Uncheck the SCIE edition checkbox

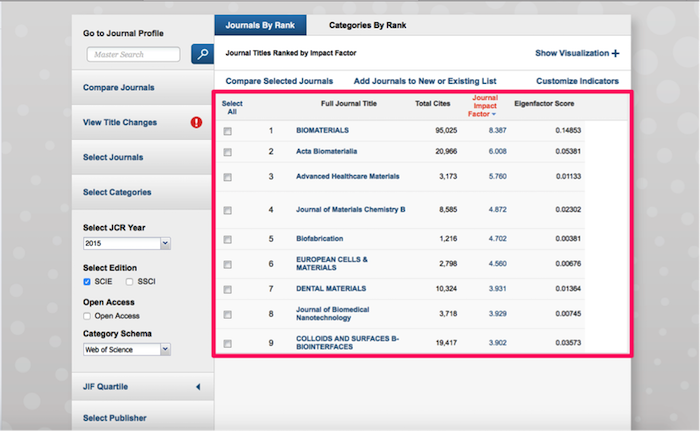coord(88,282)
